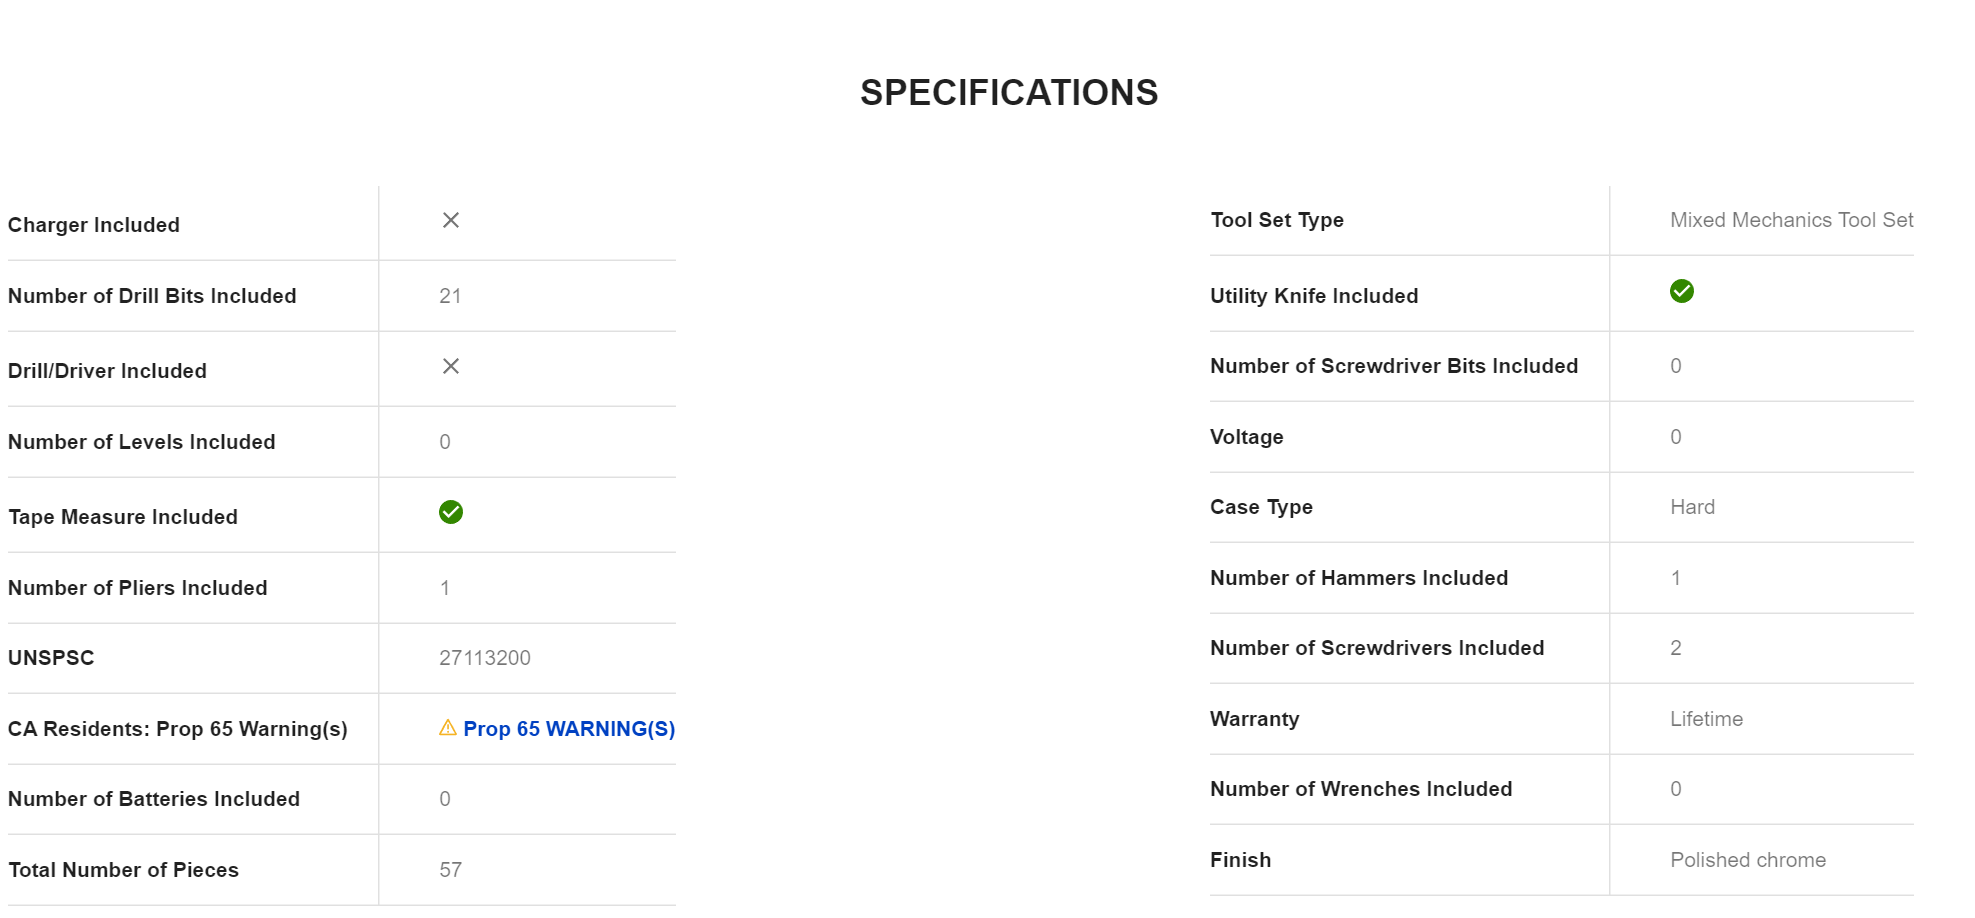Click CA Residents: Prop 65 Warning(s) label
1975x918 pixels.
click(x=178, y=729)
